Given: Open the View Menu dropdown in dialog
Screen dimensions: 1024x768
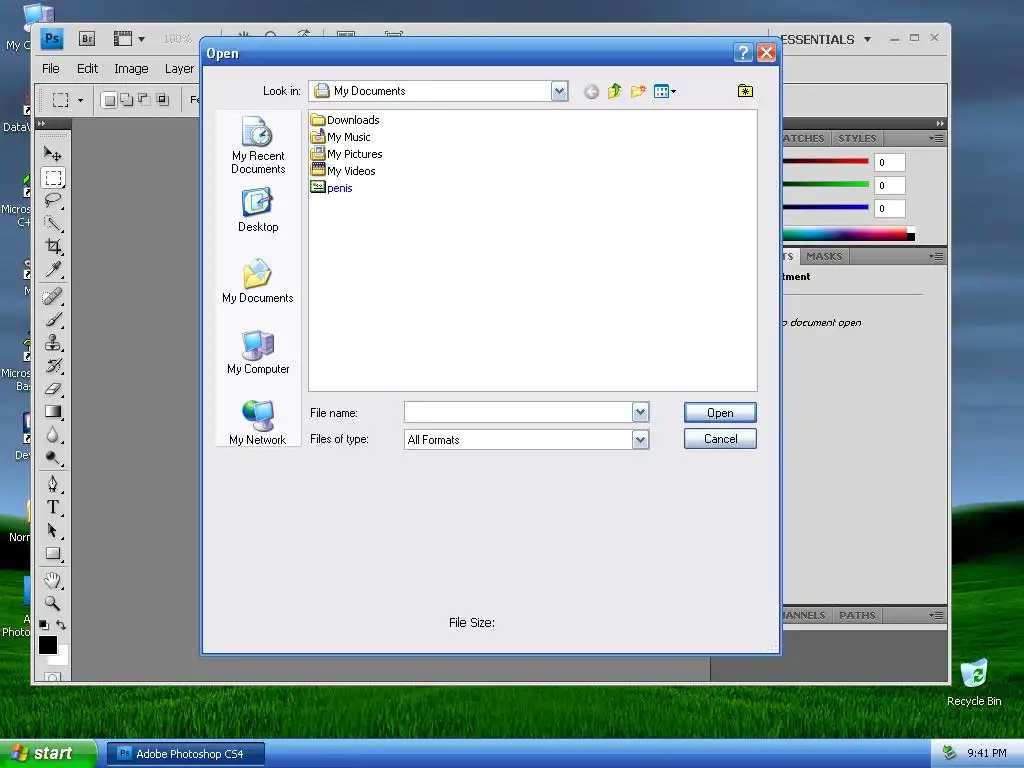Looking at the screenshot, I should click(x=665, y=91).
